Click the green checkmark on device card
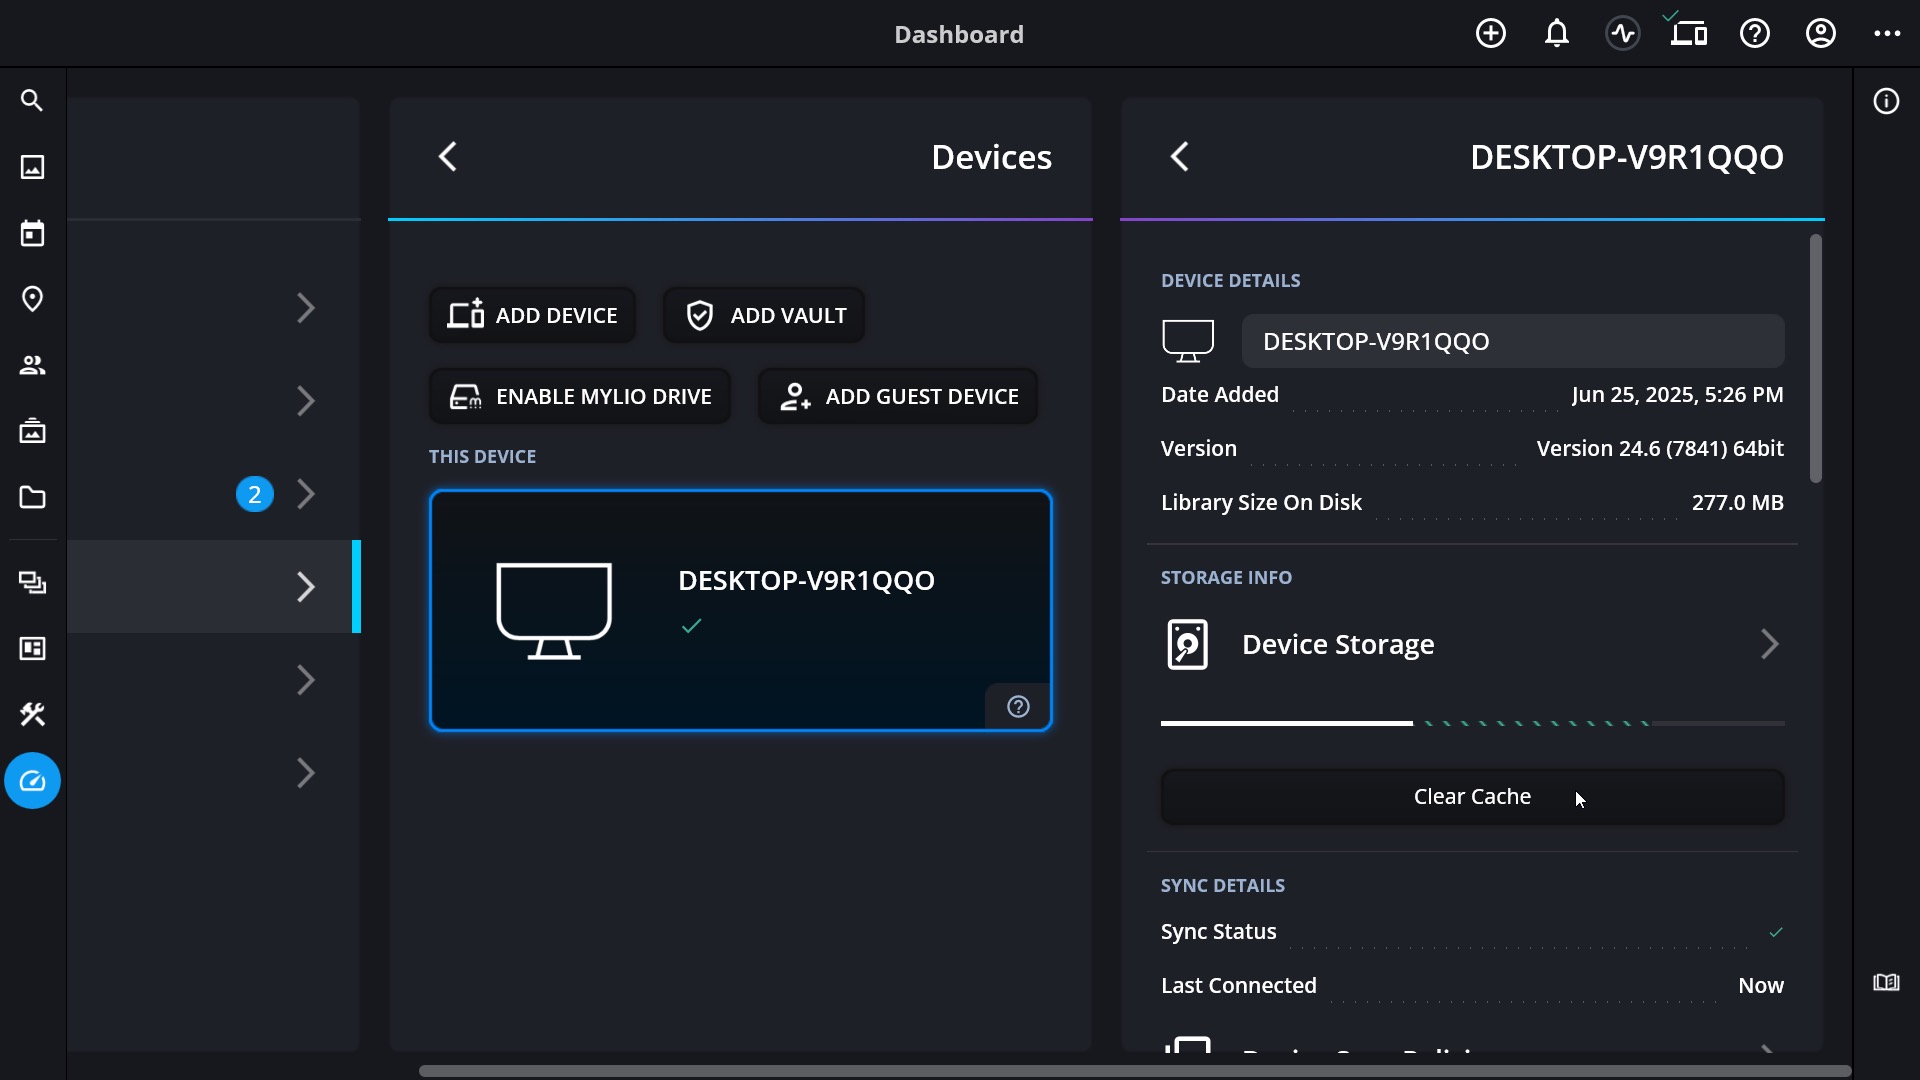Screen dimensions: 1920x1080 (x=691, y=626)
